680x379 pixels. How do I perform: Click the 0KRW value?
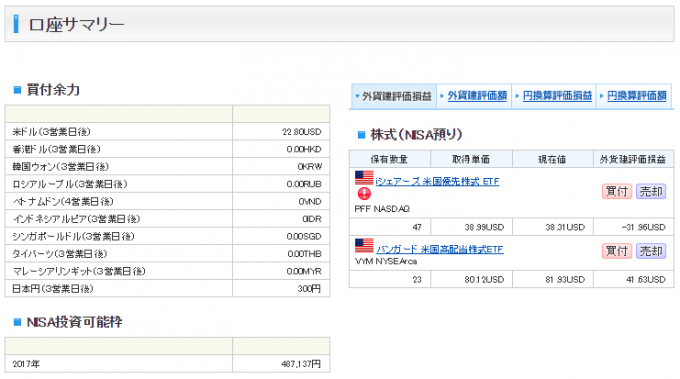[310, 167]
